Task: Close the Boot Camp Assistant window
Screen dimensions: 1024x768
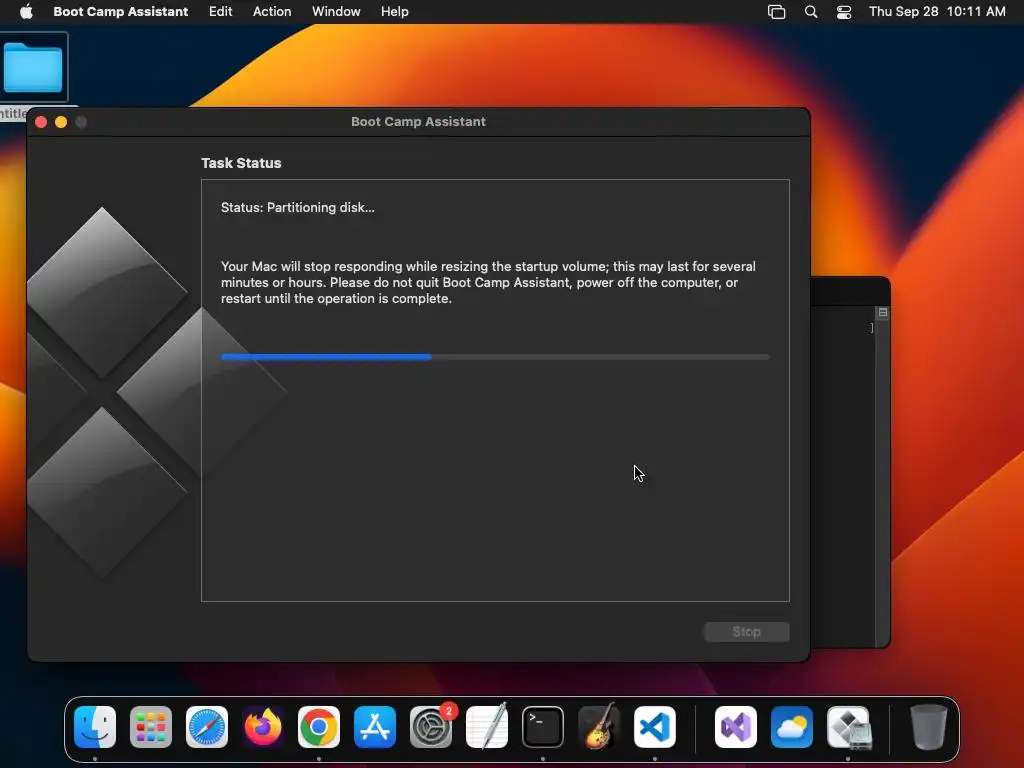Action: 41,122
